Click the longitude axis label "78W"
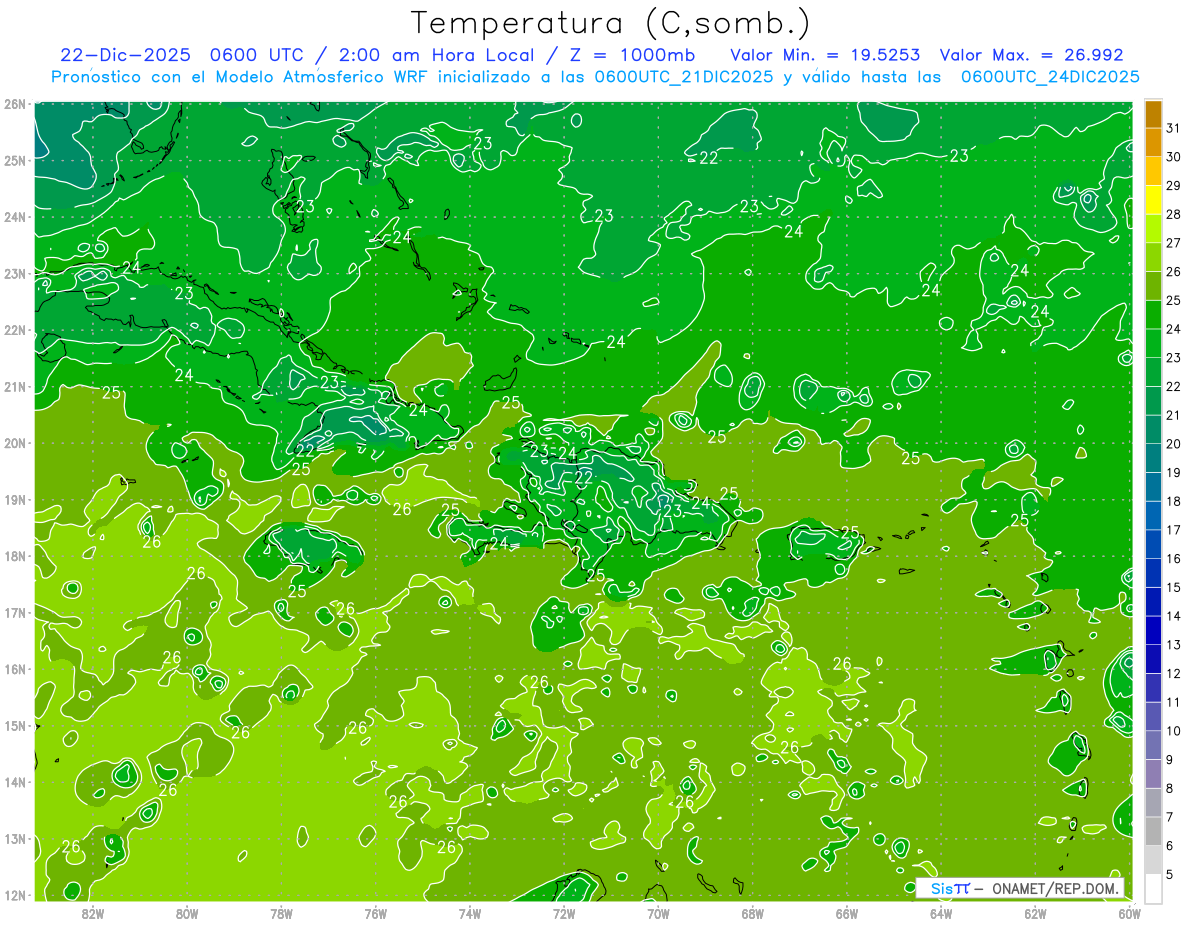 pos(281,913)
